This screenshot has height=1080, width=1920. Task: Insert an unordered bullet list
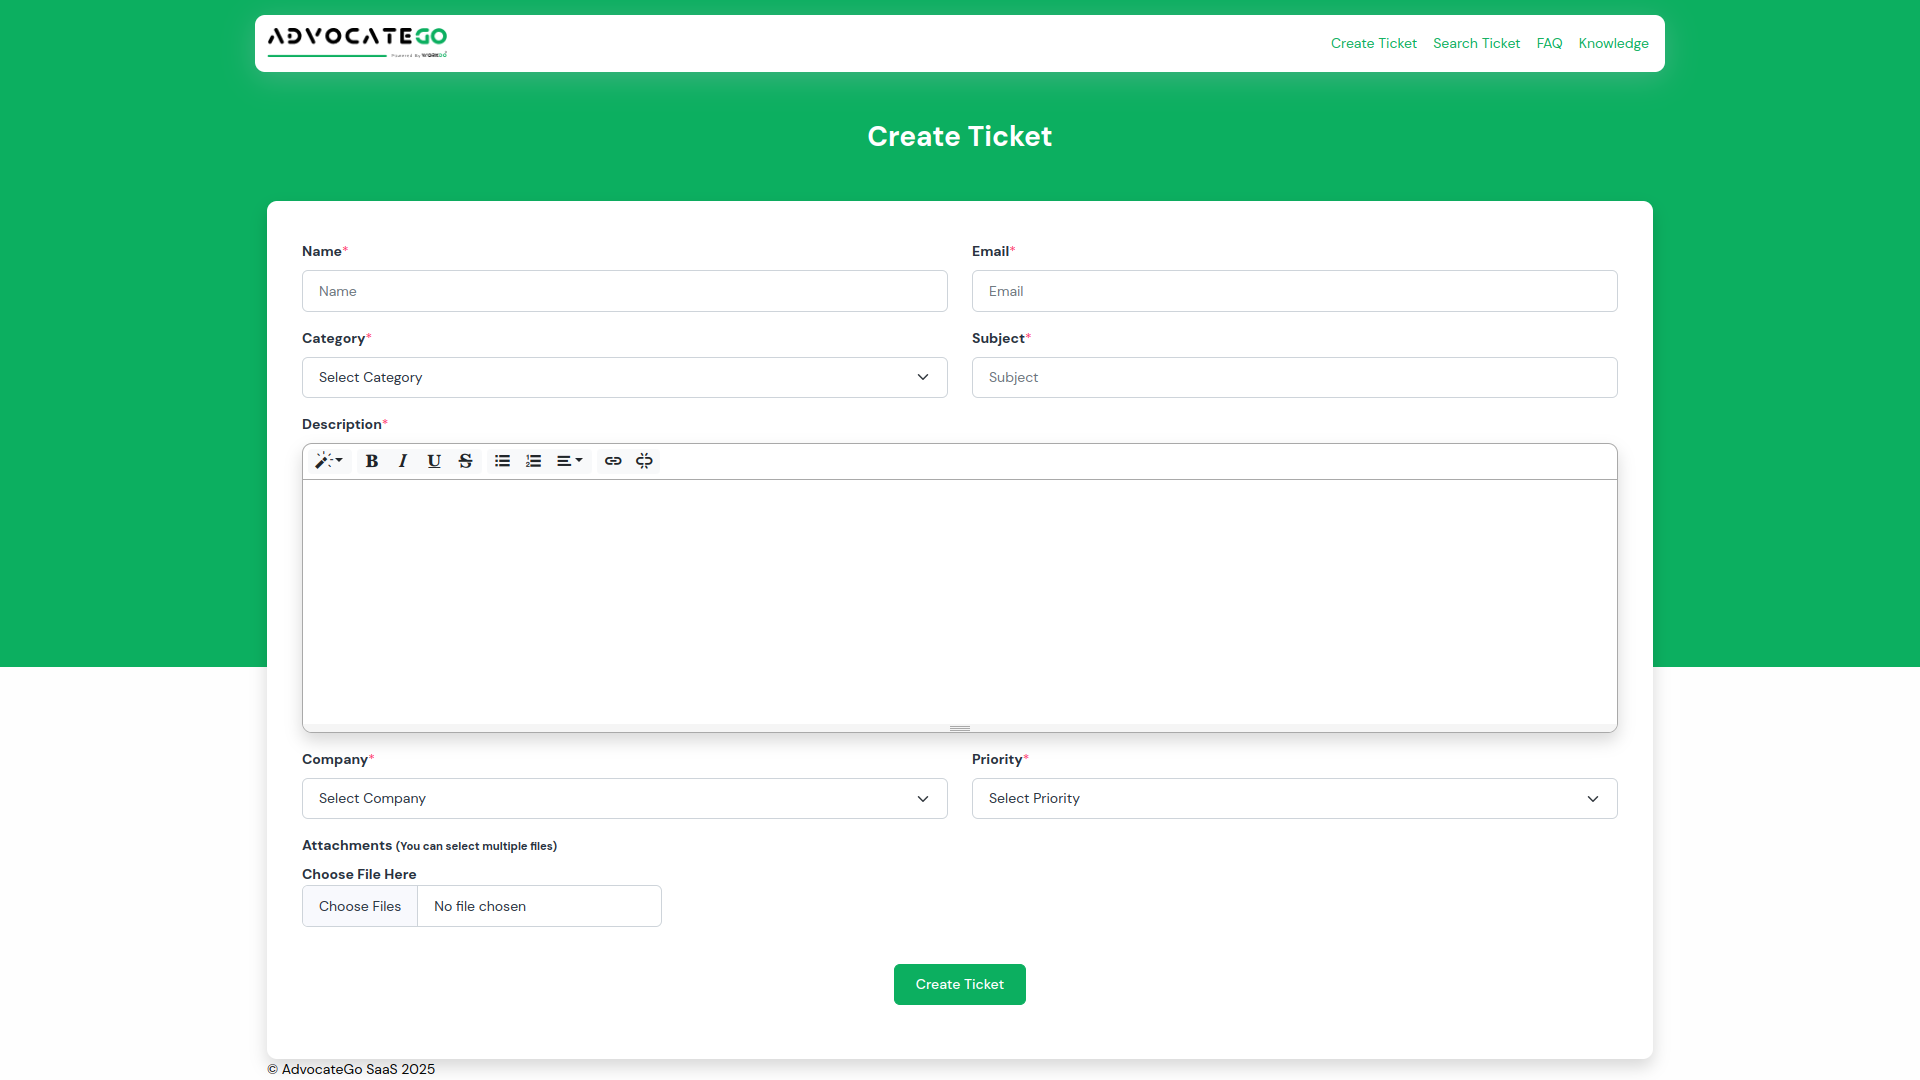click(x=502, y=461)
